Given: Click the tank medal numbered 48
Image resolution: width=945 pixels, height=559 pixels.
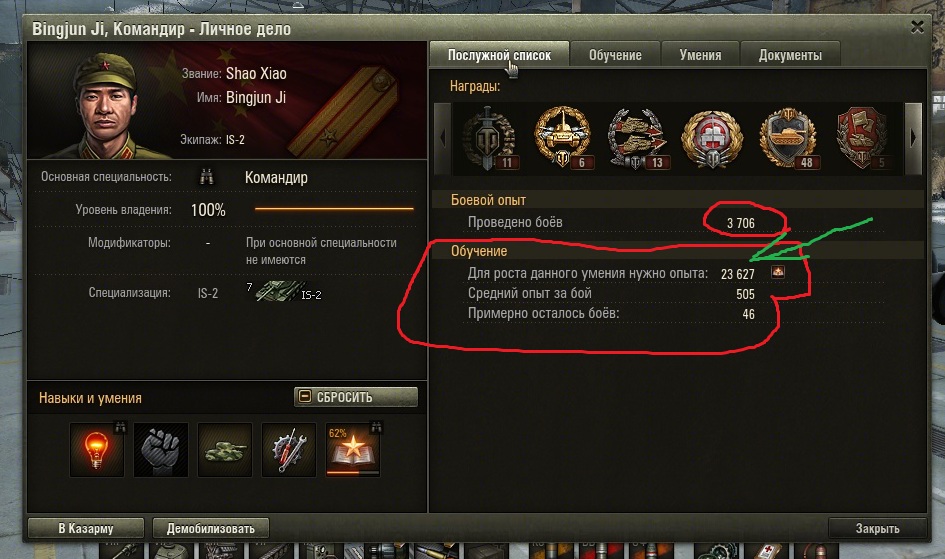Looking at the screenshot, I should pos(788,138).
